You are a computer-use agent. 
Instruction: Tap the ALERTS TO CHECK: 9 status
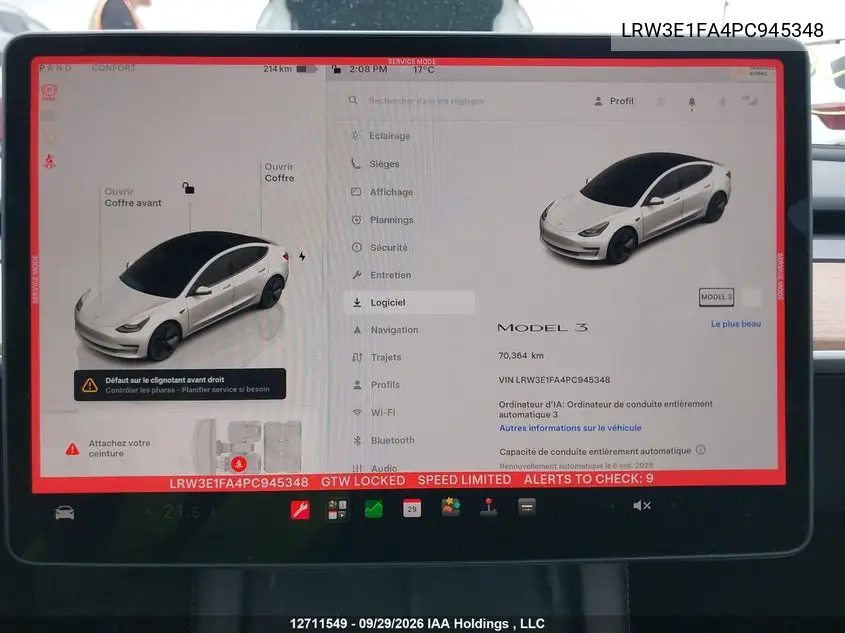(588, 479)
